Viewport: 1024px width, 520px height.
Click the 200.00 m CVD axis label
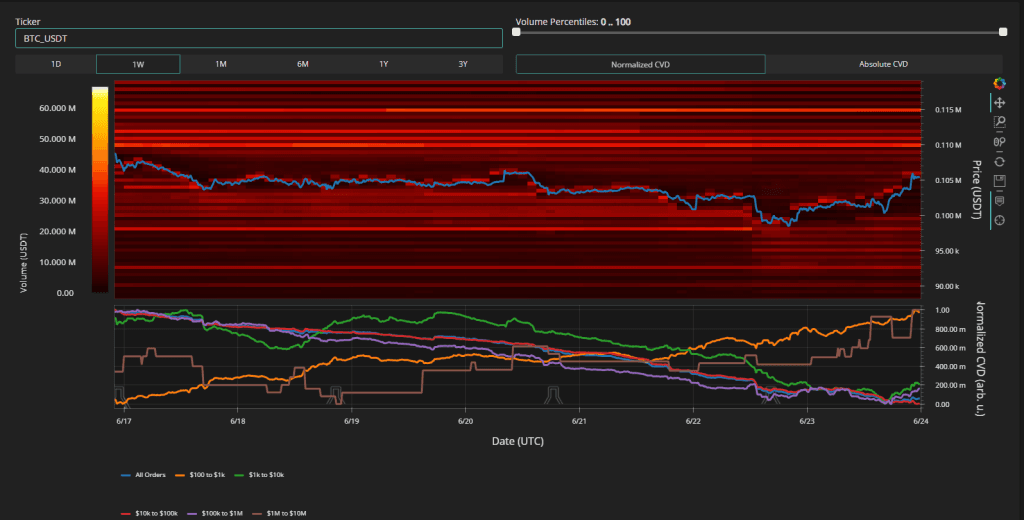950,385
